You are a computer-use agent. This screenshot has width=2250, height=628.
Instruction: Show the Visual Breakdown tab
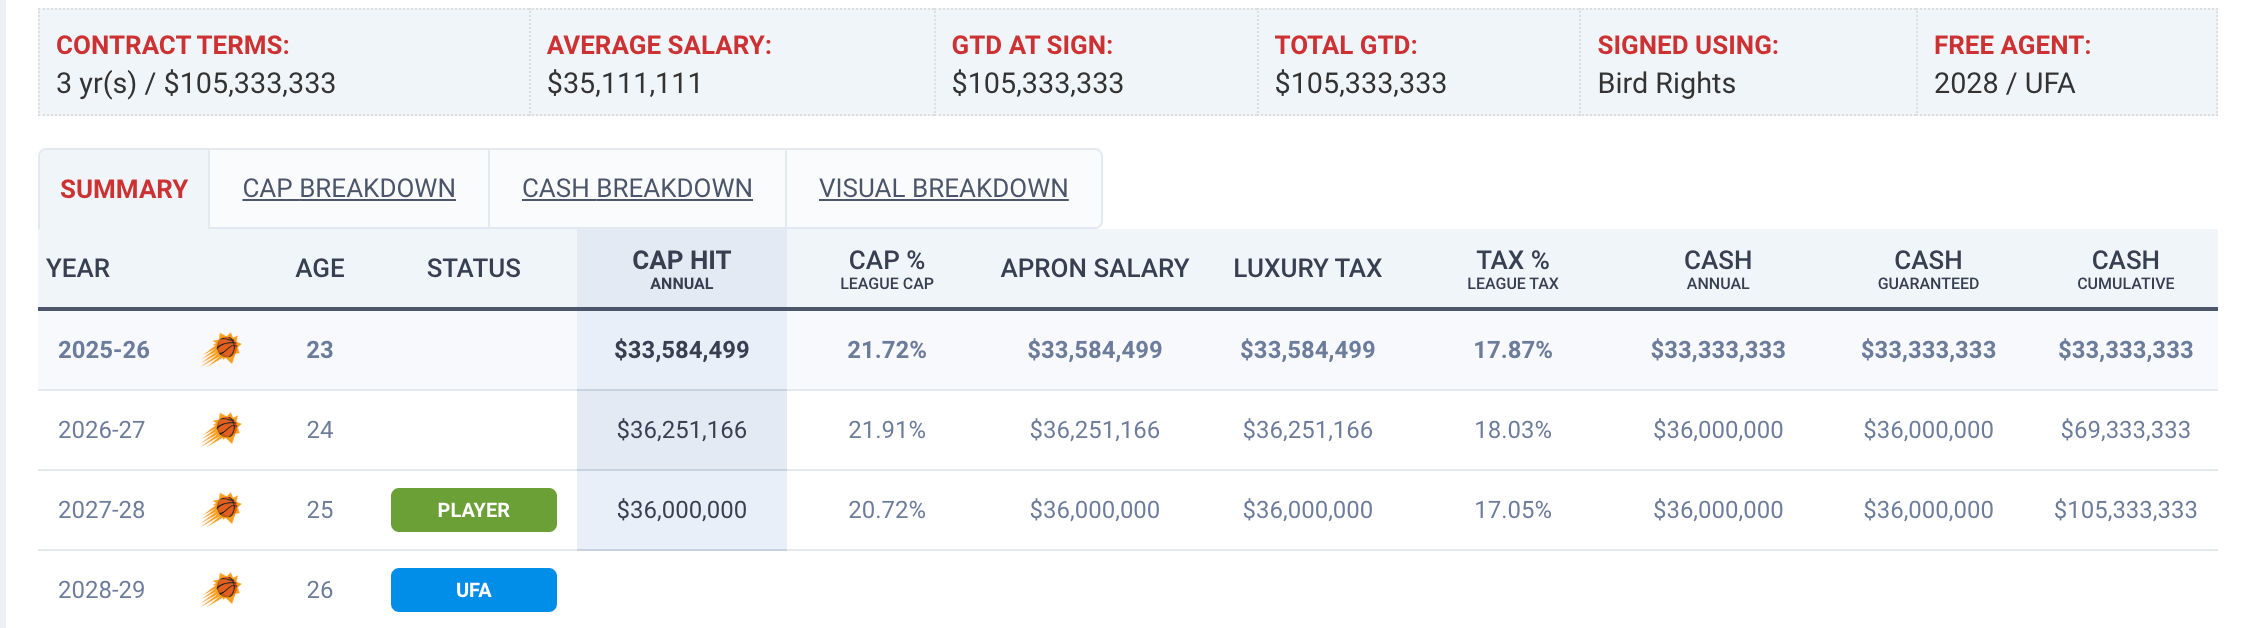point(943,188)
